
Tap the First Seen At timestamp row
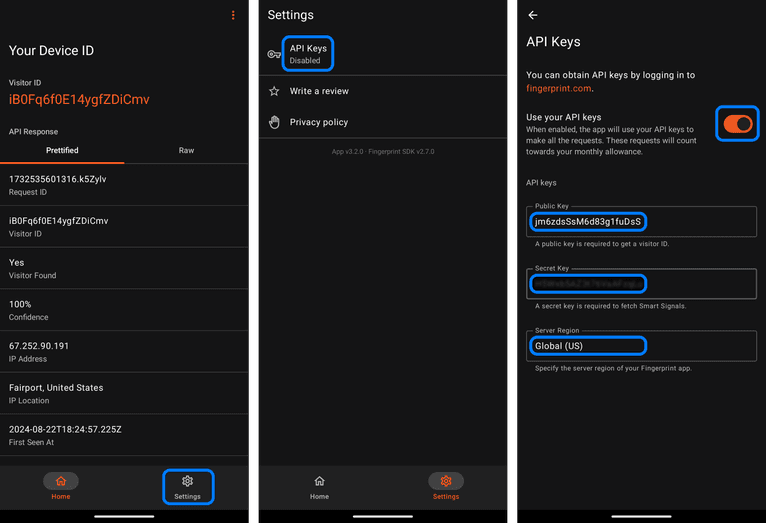(124, 434)
